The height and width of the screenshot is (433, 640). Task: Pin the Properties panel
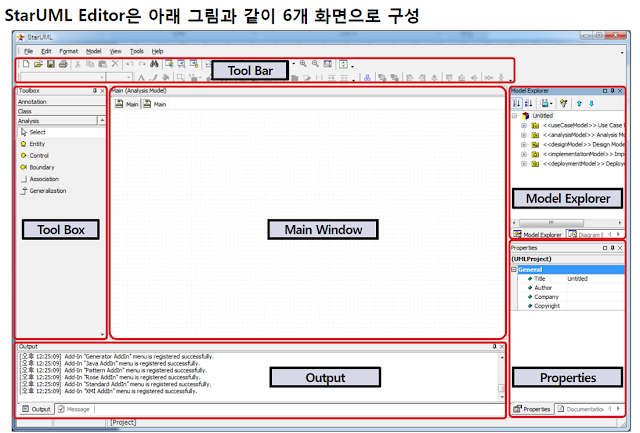[x=613, y=248]
